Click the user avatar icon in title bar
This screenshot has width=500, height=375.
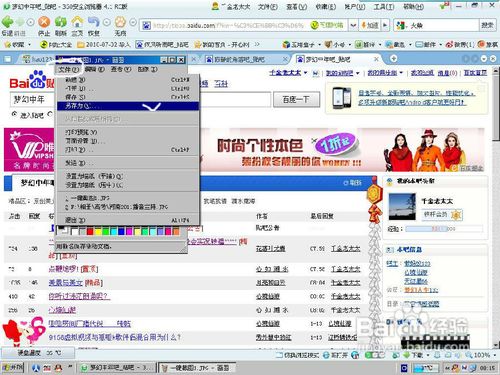point(215,6)
